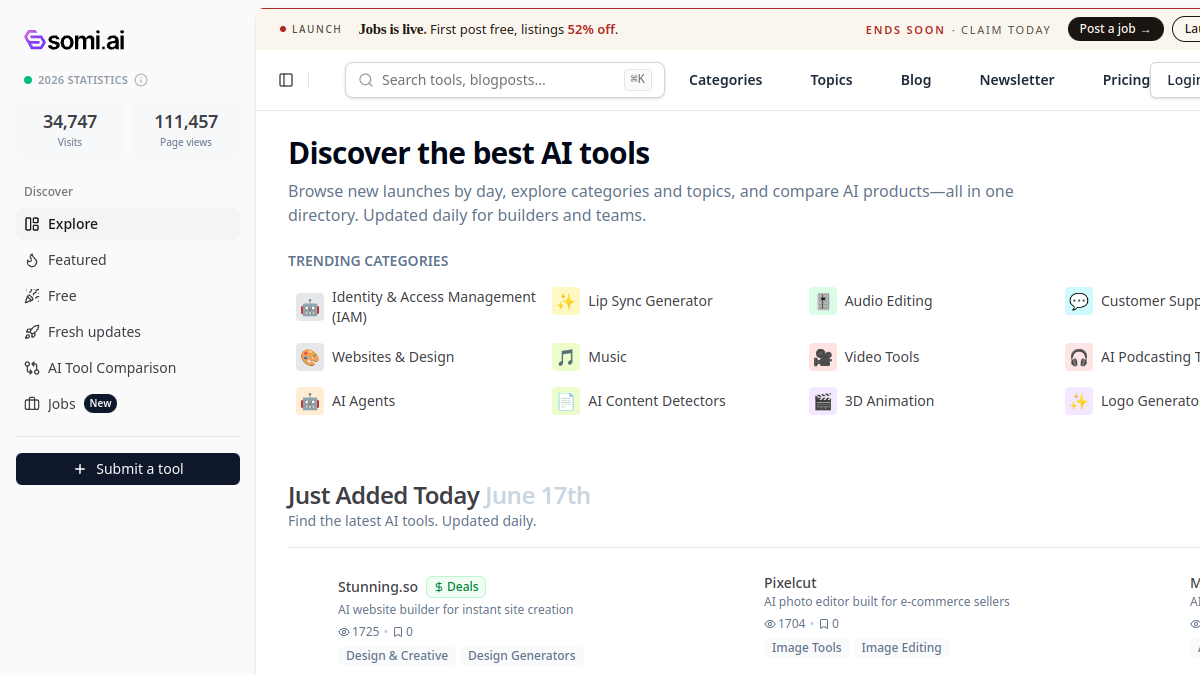Image resolution: width=1200 pixels, height=675 pixels.
Task: Click the Image Tools tag
Action: point(807,648)
